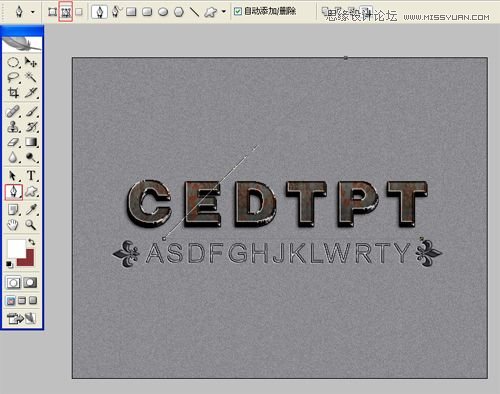Image resolution: width=500 pixels, height=394 pixels.
Task: Click path anchor point below letter E
Action: pyautogui.click(x=164, y=239)
